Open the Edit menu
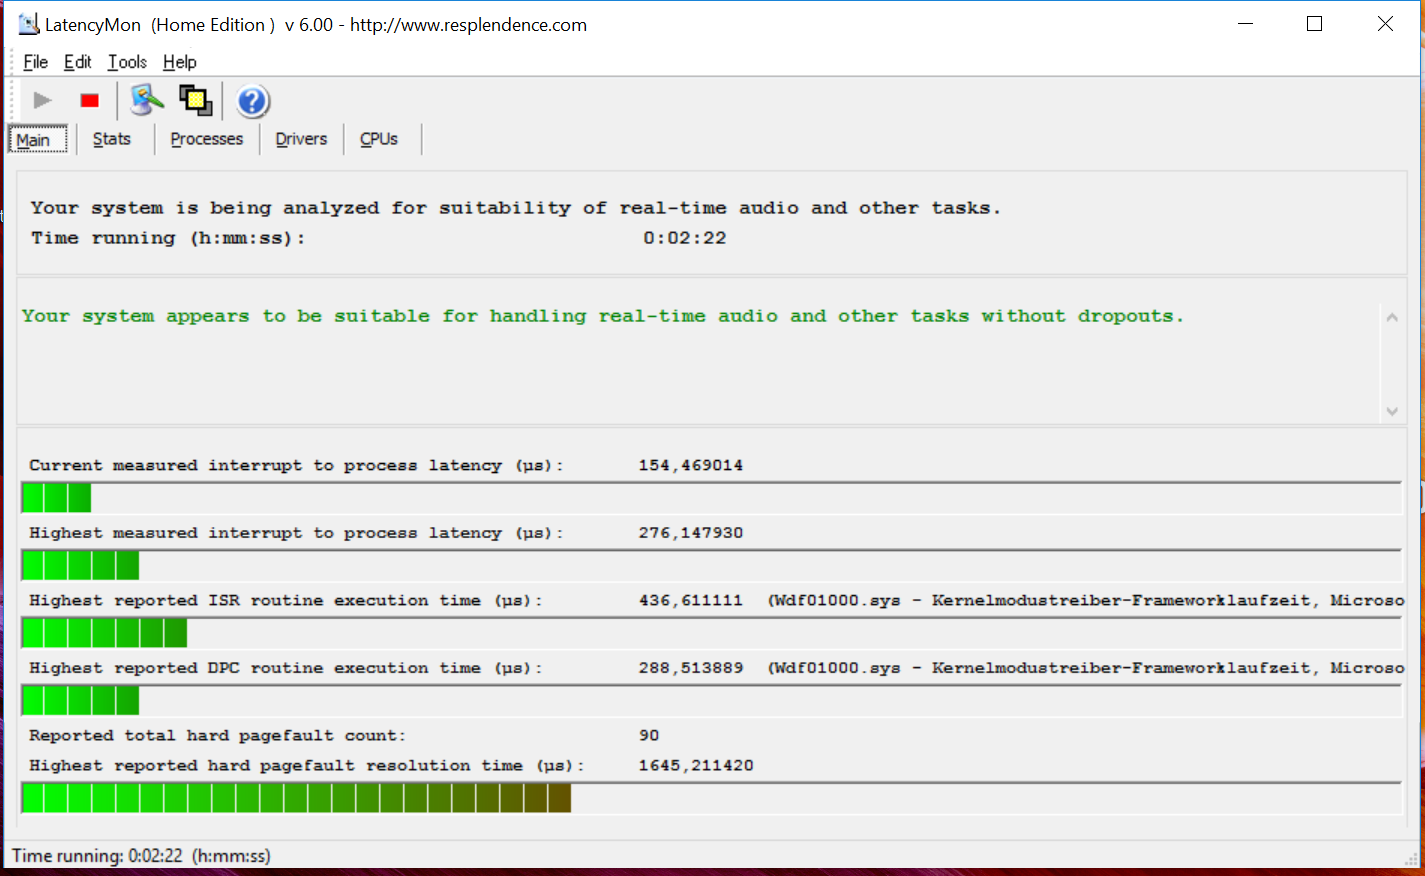 coord(77,62)
